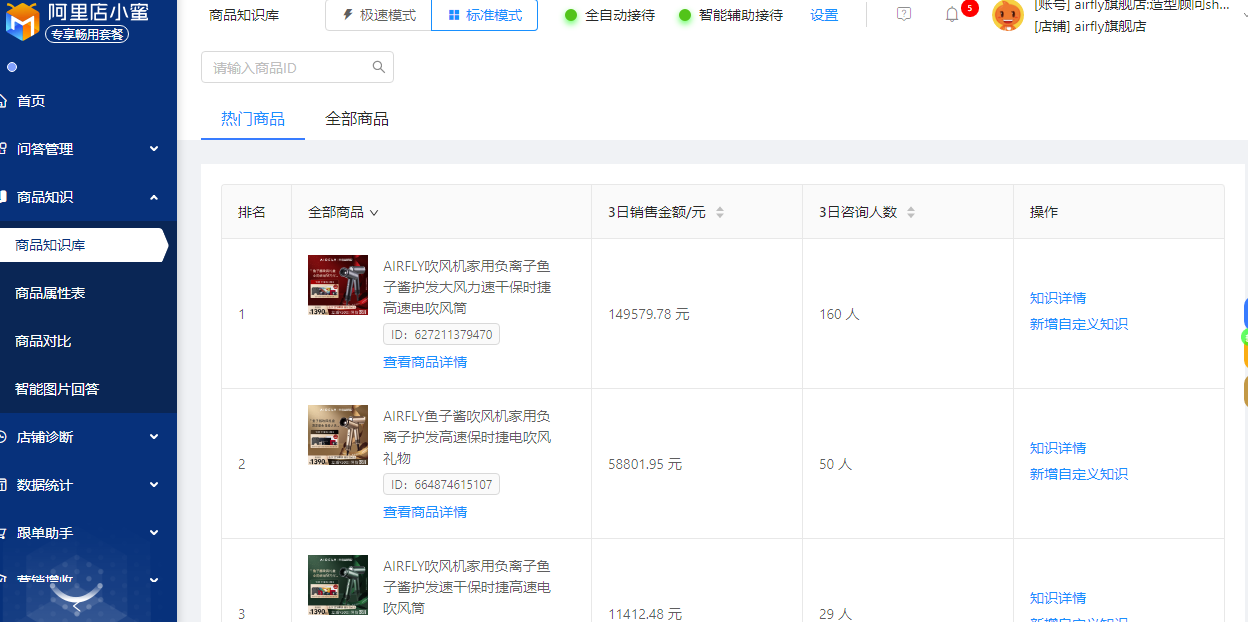Sort by 3日咨询人数 sort arrows
The width and height of the screenshot is (1248, 622).
(x=910, y=212)
